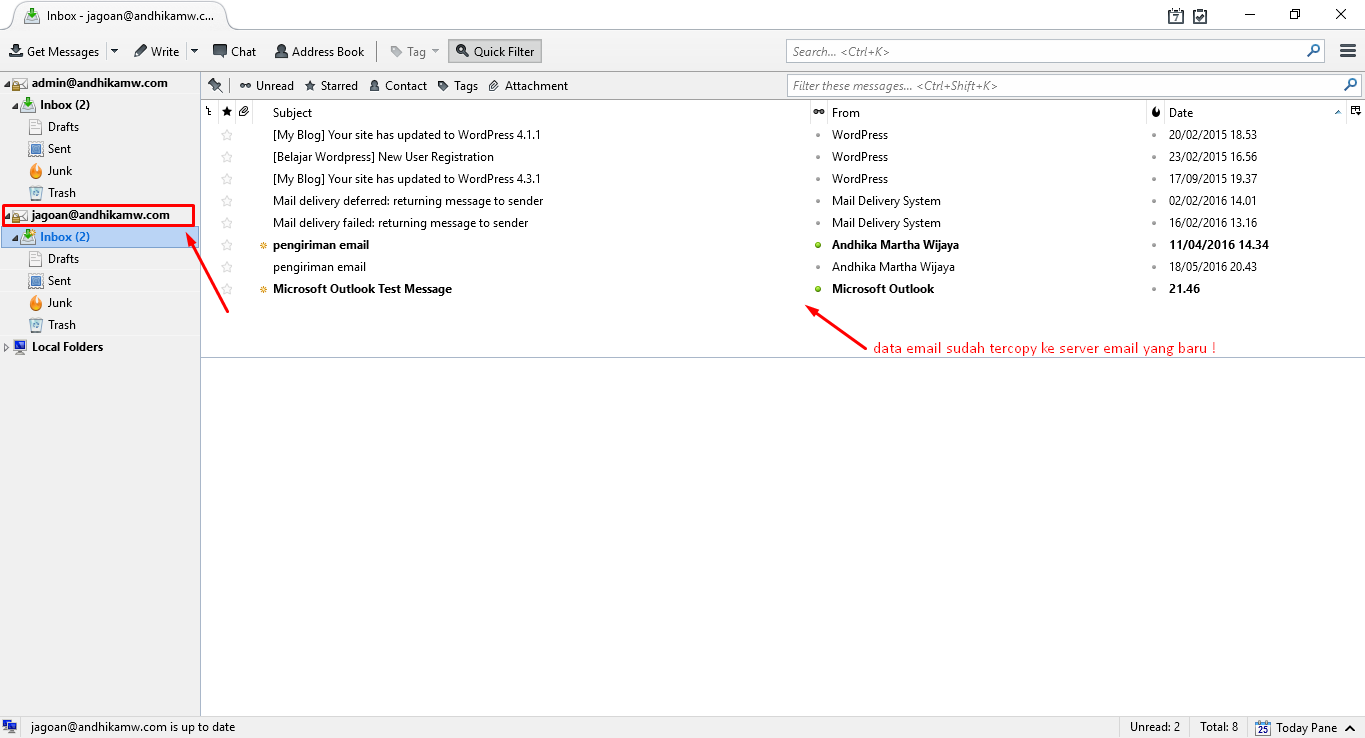Open the Write button dropdown arrow
The image size is (1365, 738).
pyautogui.click(x=194, y=51)
